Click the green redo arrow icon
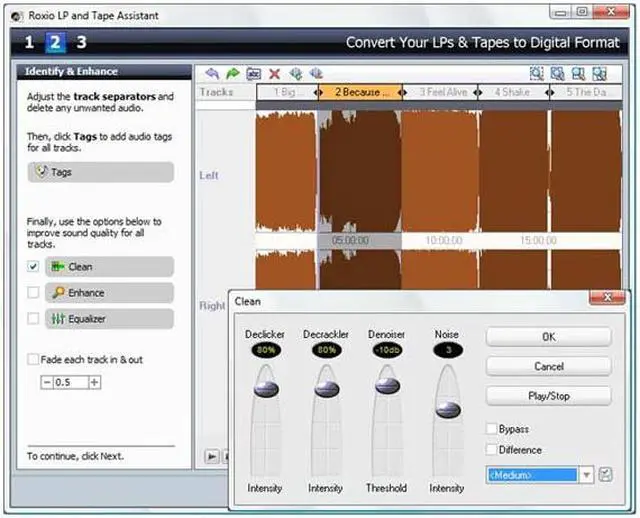Screen dimensions: 640x518 tap(232, 73)
